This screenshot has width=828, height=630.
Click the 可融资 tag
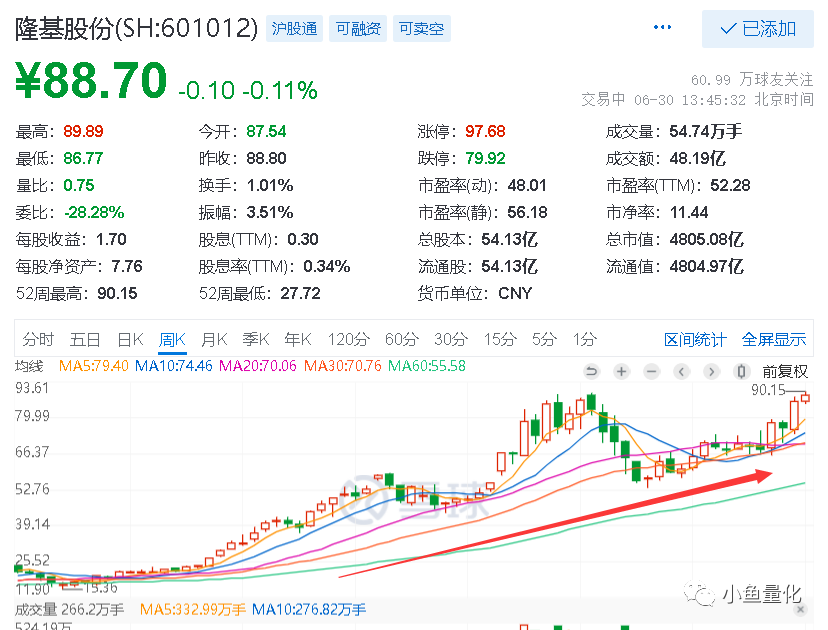[358, 29]
